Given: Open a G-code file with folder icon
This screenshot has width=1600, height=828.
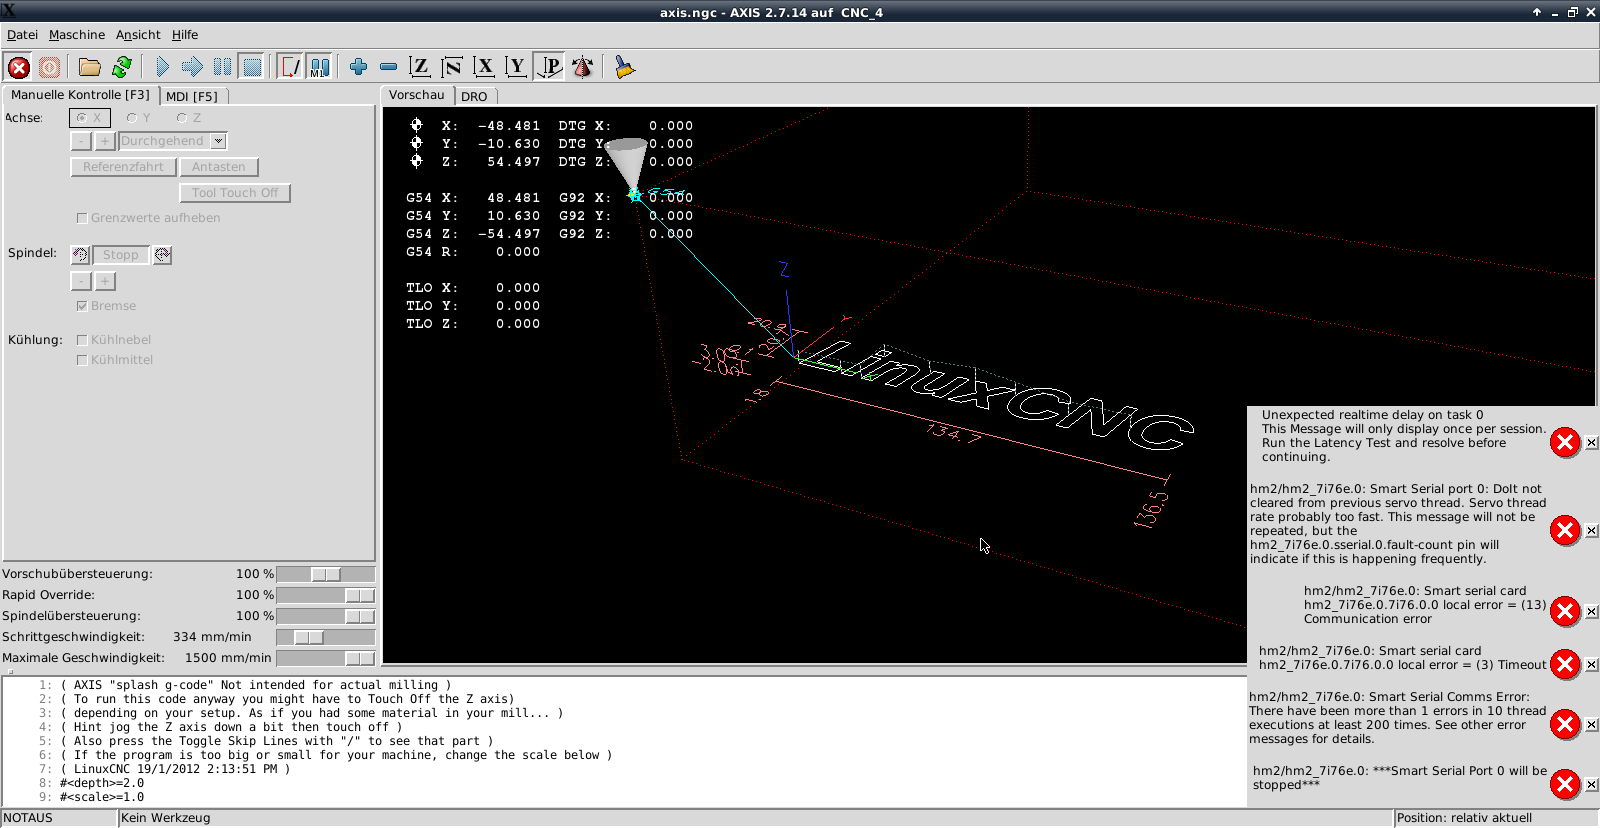Looking at the screenshot, I should 90,67.
